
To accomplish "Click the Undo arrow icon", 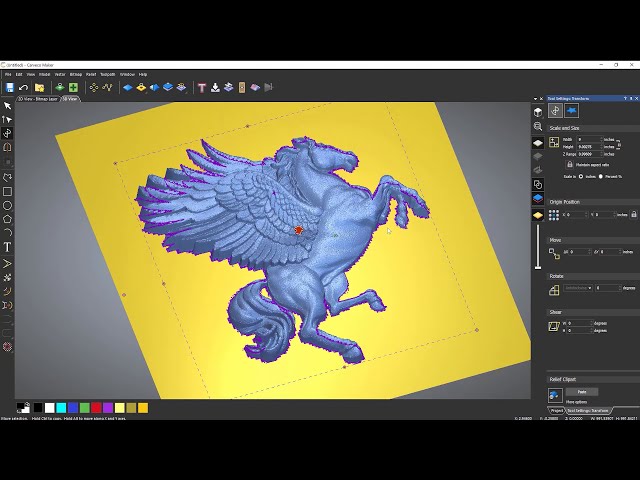I will point(24,87).
